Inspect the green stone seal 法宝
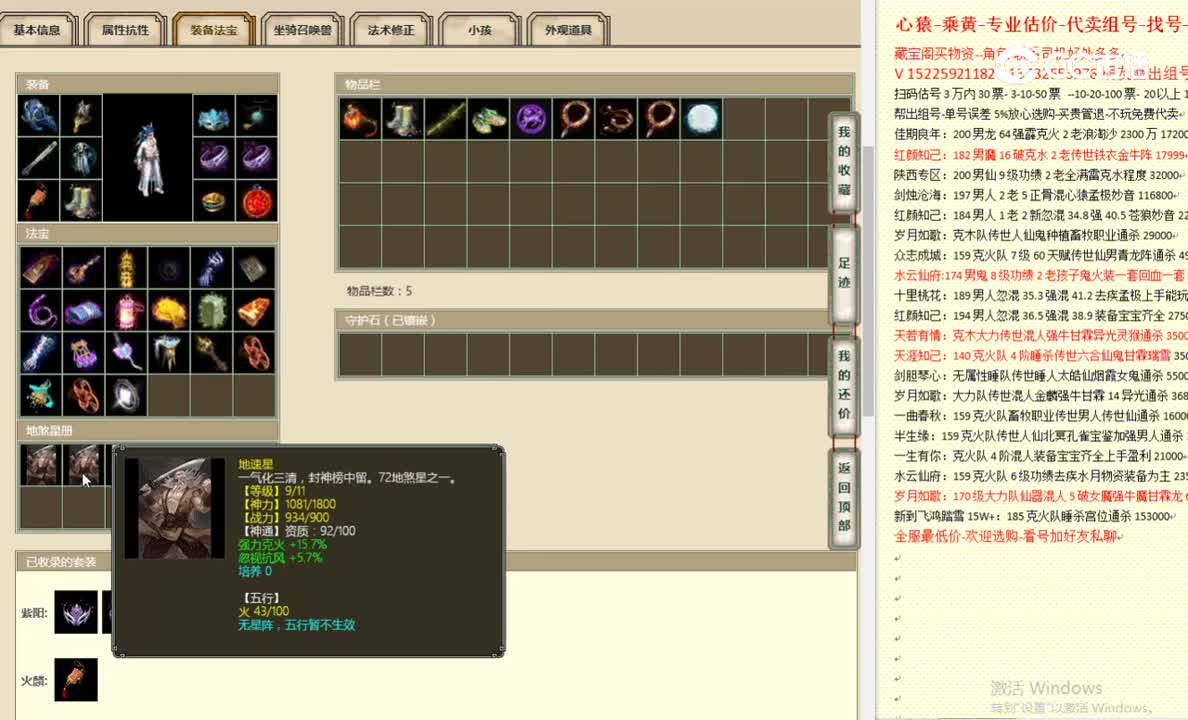 pyautogui.click(x=211, y=310)
